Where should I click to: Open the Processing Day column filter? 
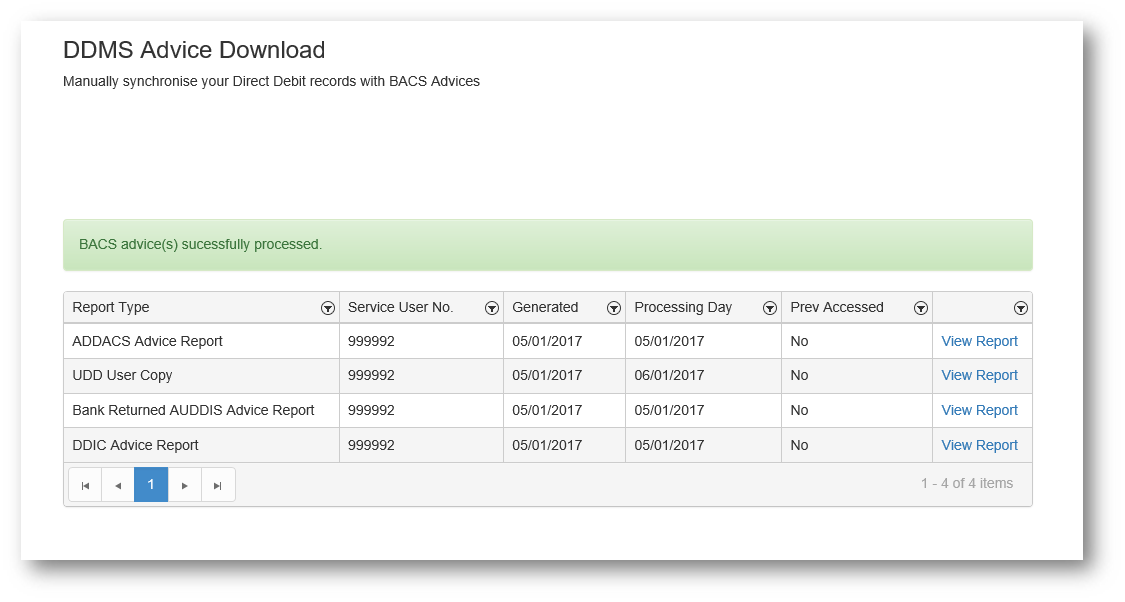[770, 308]
